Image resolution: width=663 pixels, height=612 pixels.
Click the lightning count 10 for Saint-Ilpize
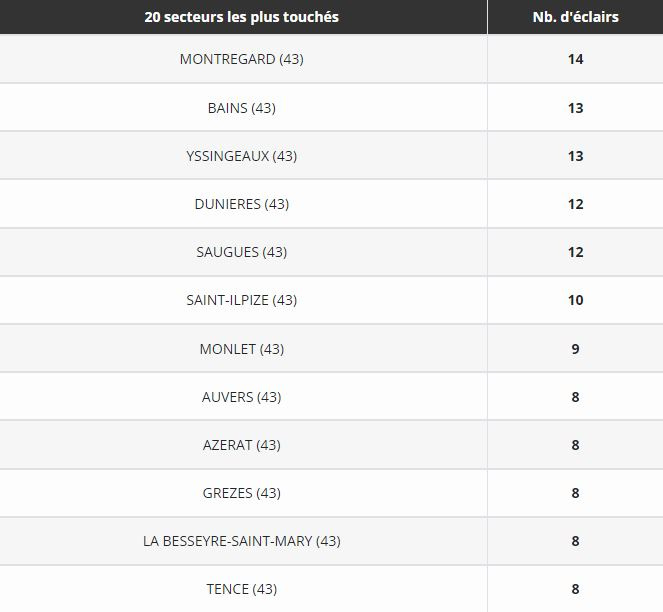pos(575,300)
